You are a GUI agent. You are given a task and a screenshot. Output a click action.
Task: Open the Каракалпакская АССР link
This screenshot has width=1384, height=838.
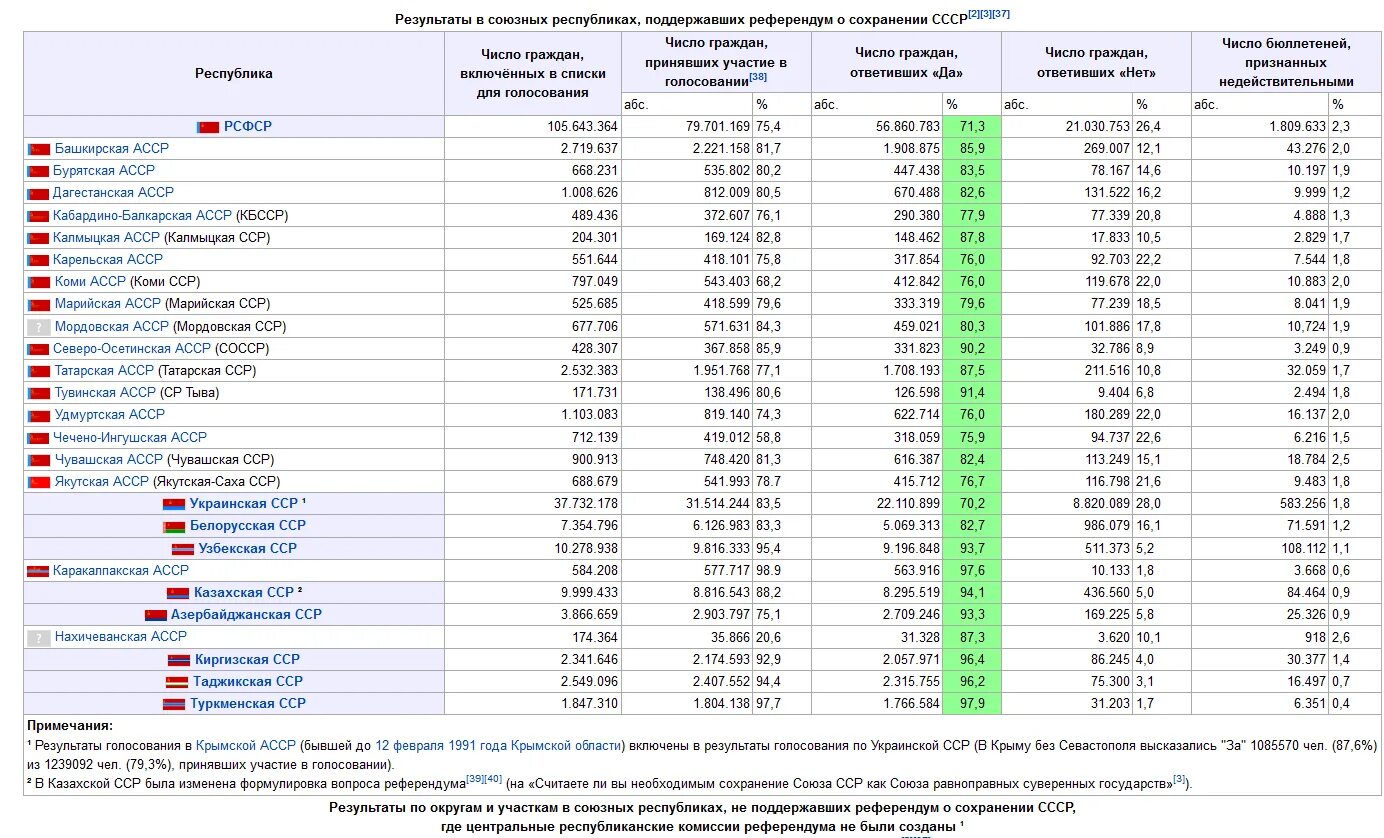(x=121, y=570)
